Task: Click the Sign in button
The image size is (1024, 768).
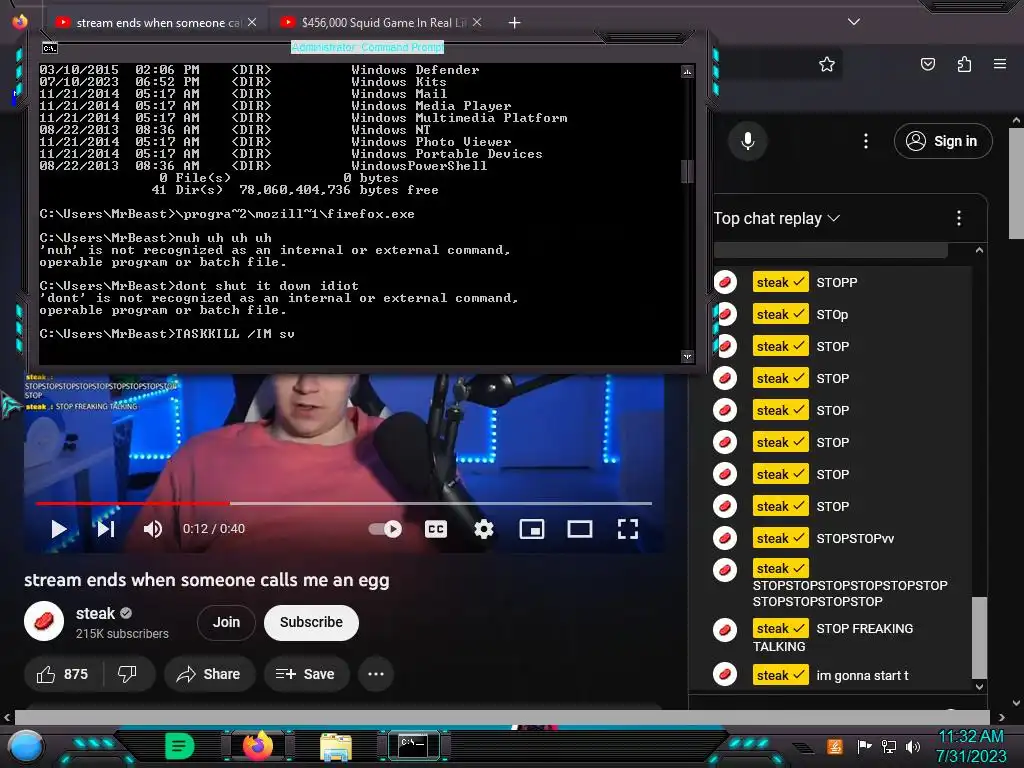Action: (943, 141)
